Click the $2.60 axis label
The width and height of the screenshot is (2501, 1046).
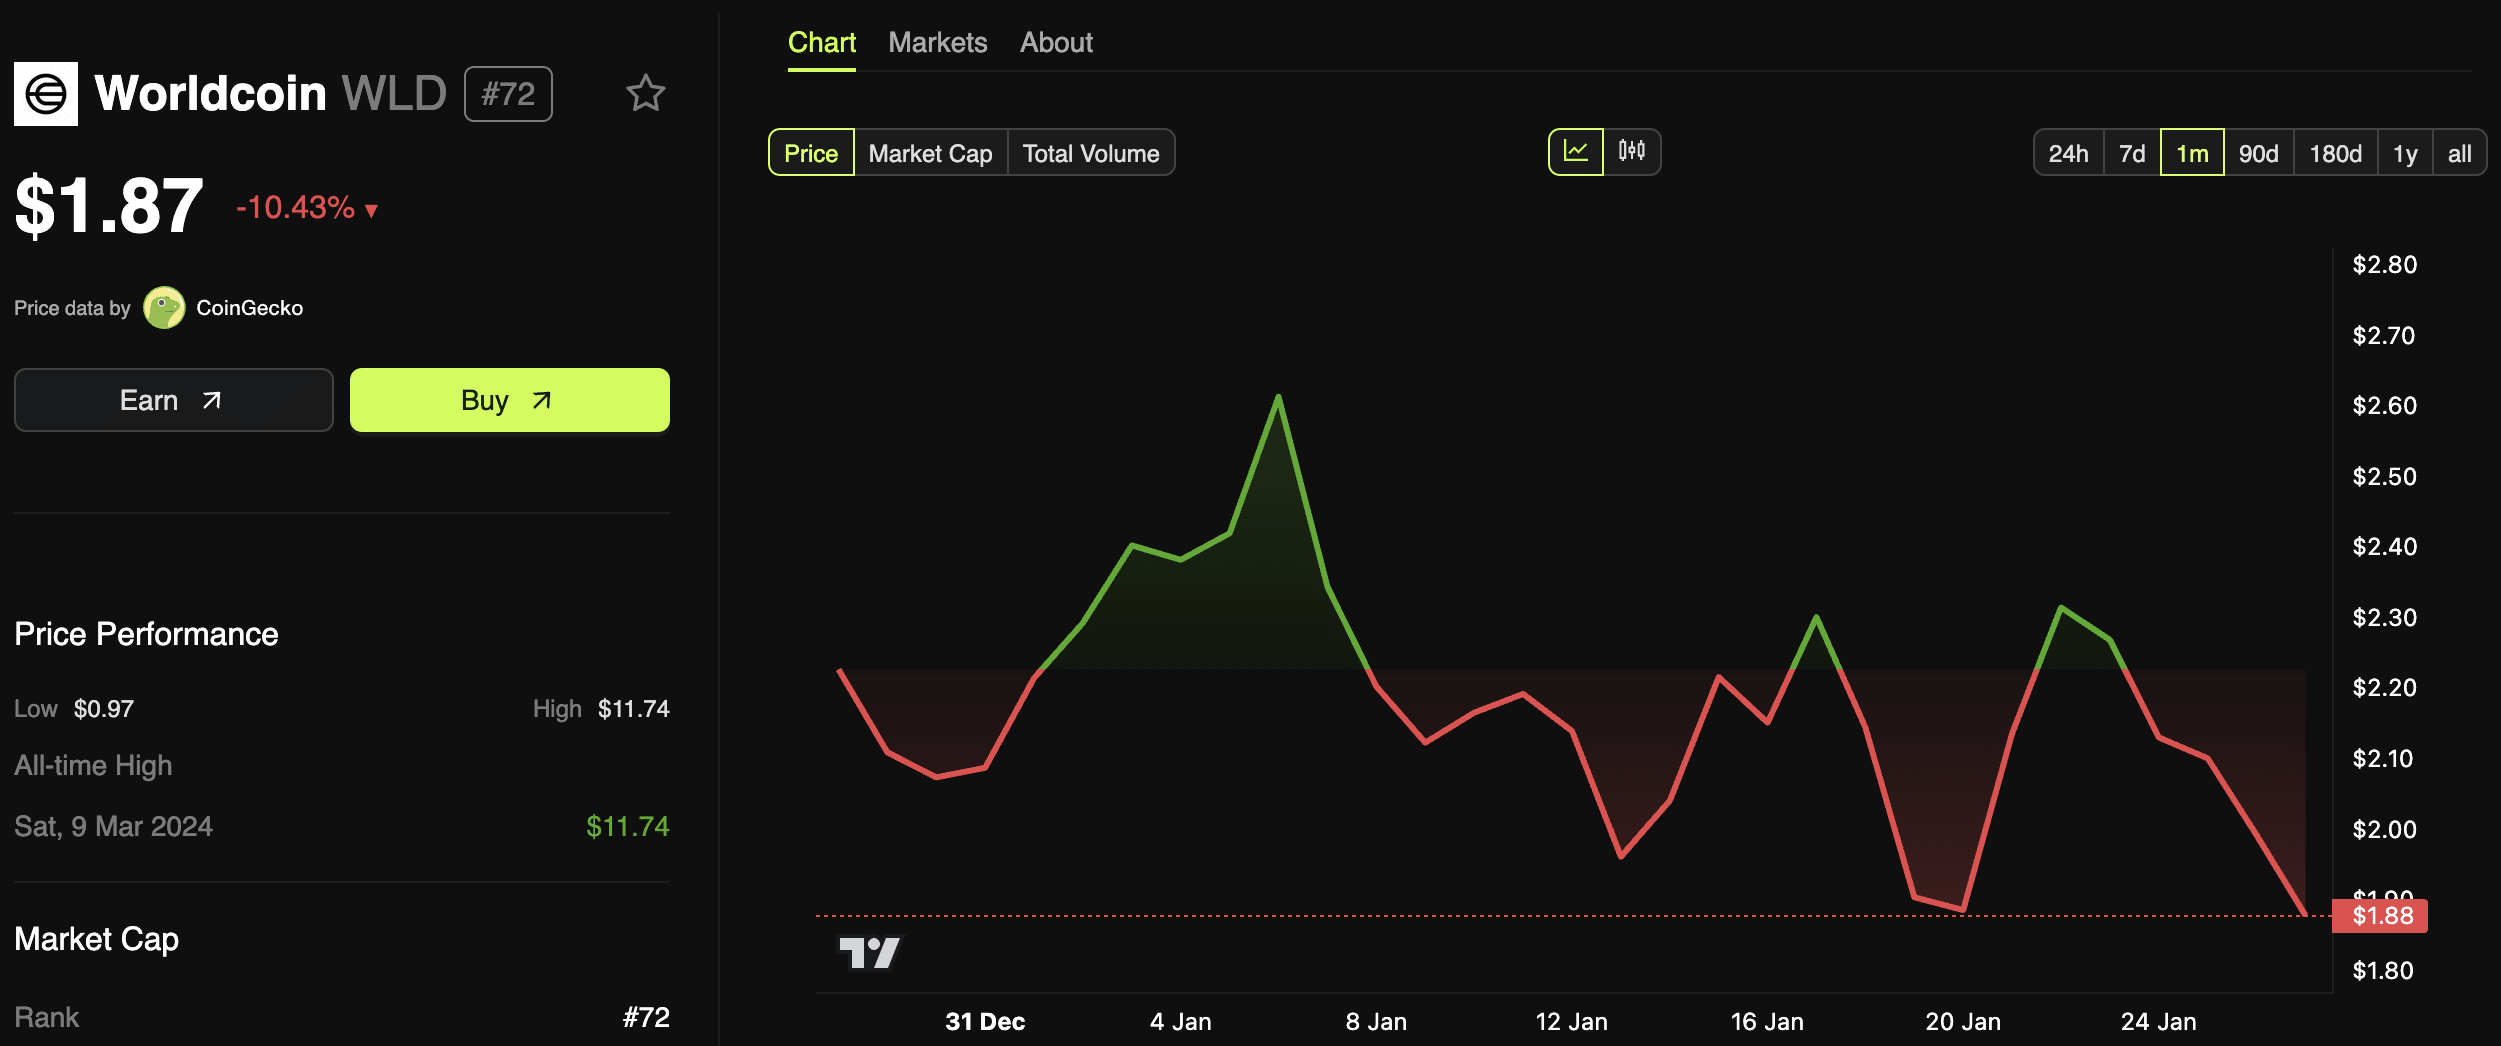click(x=2384, y=406)
